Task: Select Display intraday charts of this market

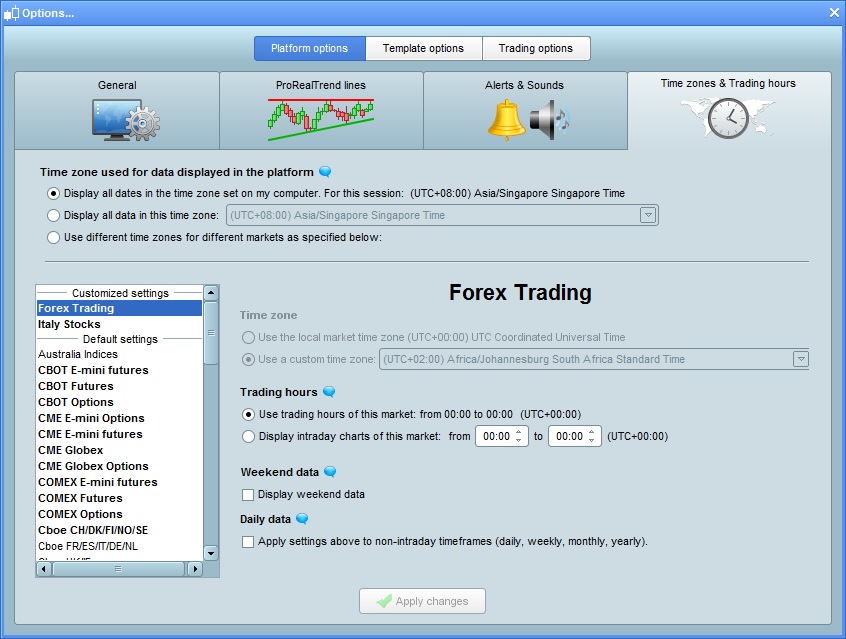Action: pyautogui.click(x=248, y=437)
